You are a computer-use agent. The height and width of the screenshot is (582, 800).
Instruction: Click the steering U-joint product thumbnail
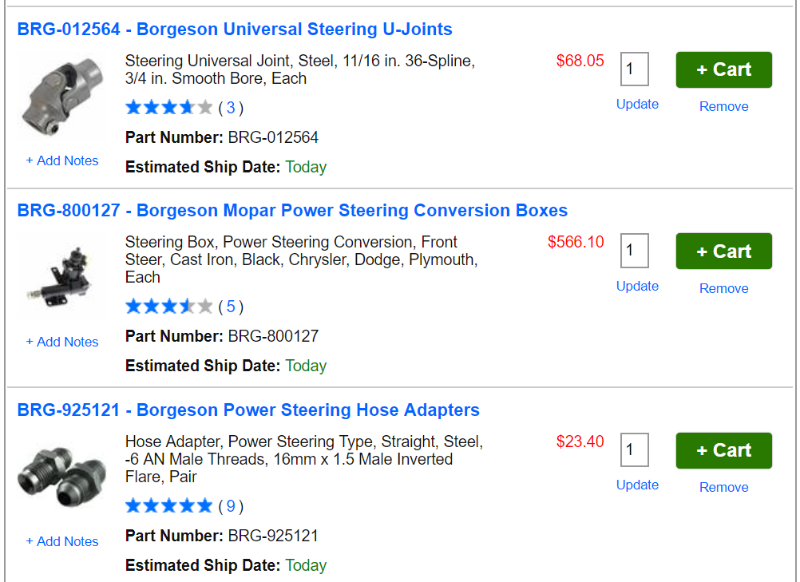(61, 97)
